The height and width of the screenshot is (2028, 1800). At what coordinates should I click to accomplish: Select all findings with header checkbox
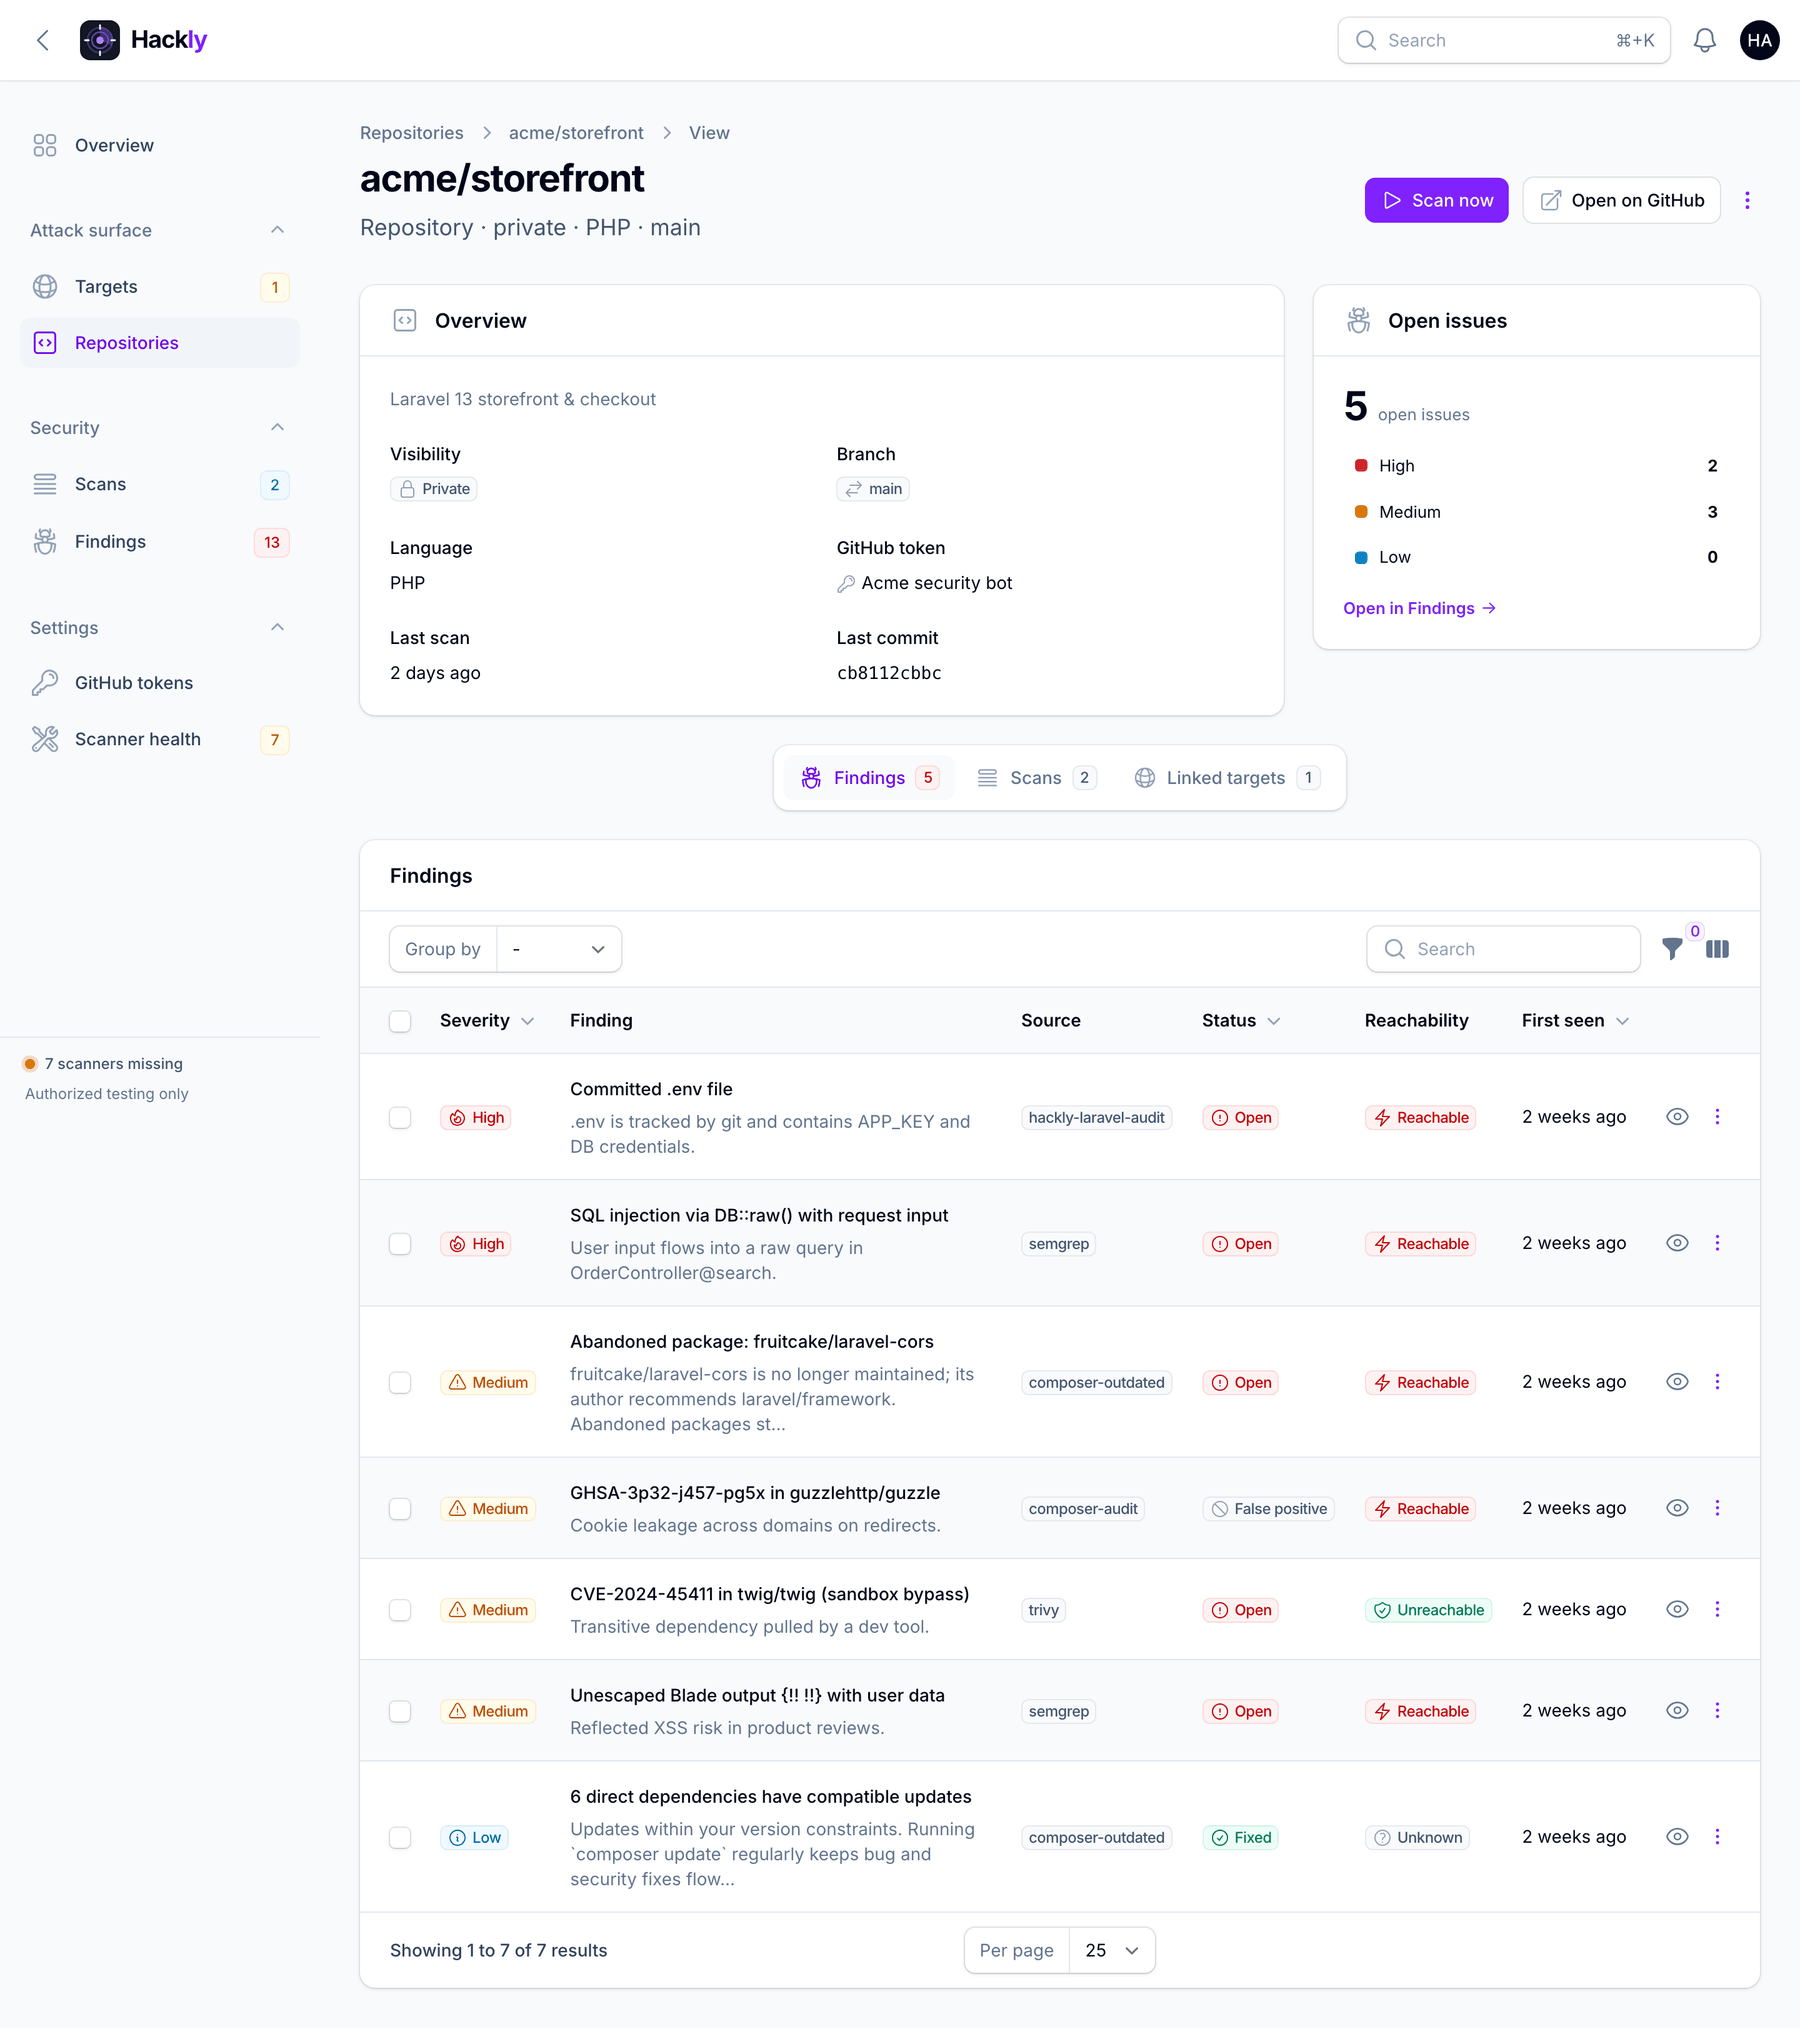pos(400,1021)
